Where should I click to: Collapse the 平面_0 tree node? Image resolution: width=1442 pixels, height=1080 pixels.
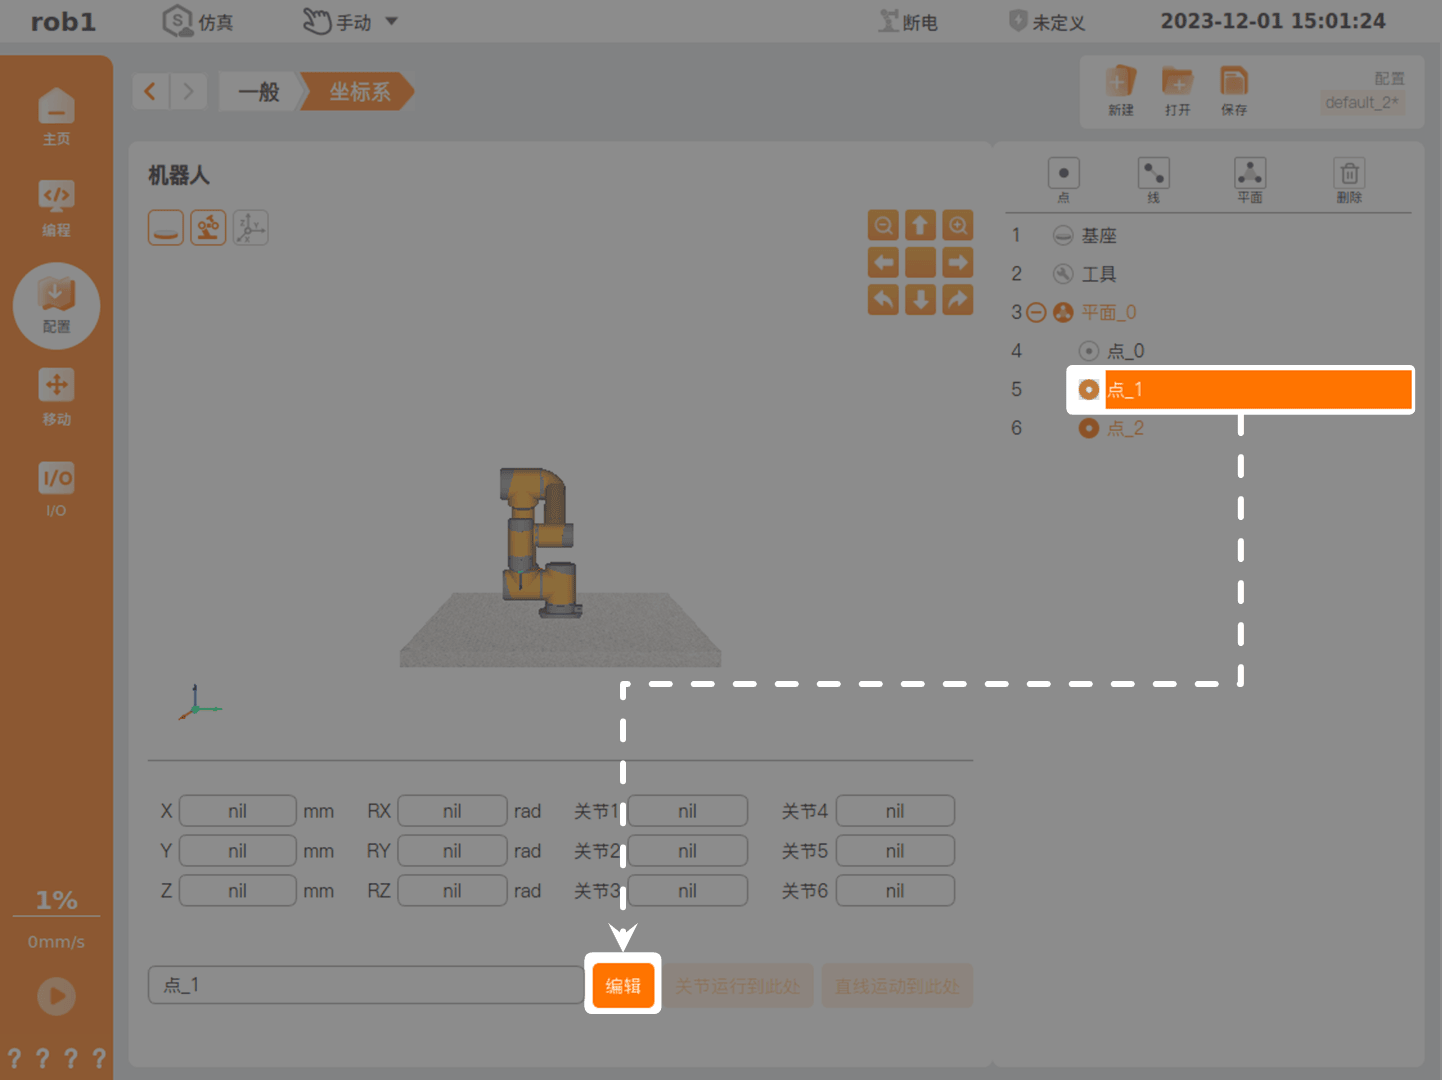point(1037,313)
